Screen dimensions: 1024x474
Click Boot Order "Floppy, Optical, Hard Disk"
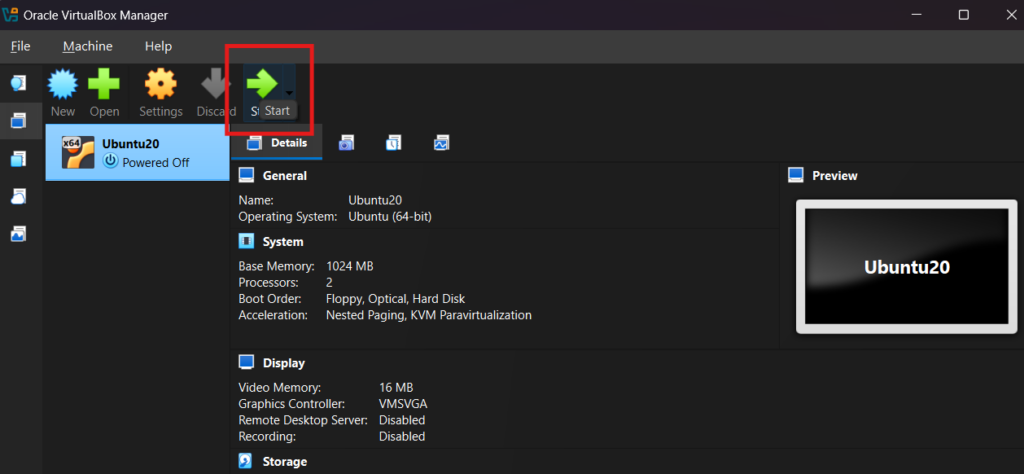tap(395, 299)
